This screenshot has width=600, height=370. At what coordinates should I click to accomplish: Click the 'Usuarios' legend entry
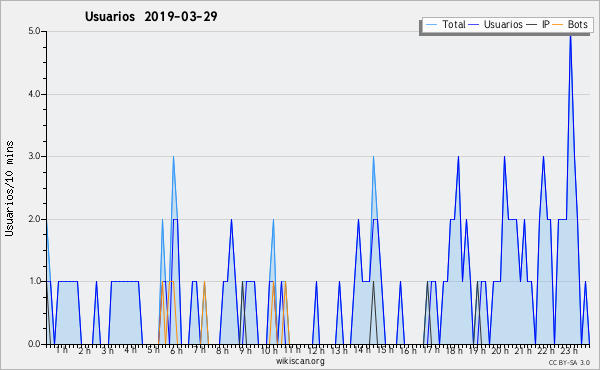click(x=496, y=24)
